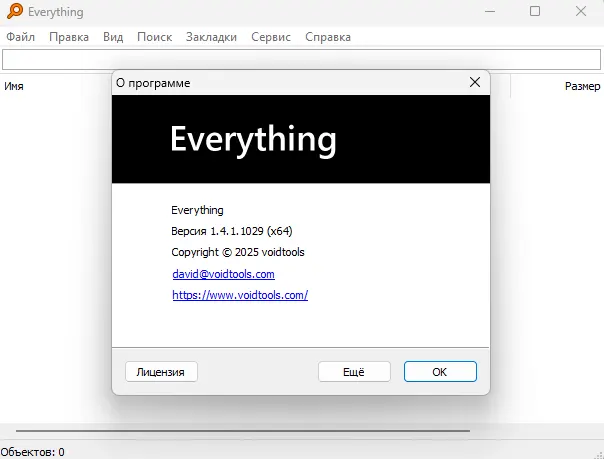The height and width of the screenshot is (459, 604).
Task: Open the Поиск menu
Action: (x=154, y=37)
